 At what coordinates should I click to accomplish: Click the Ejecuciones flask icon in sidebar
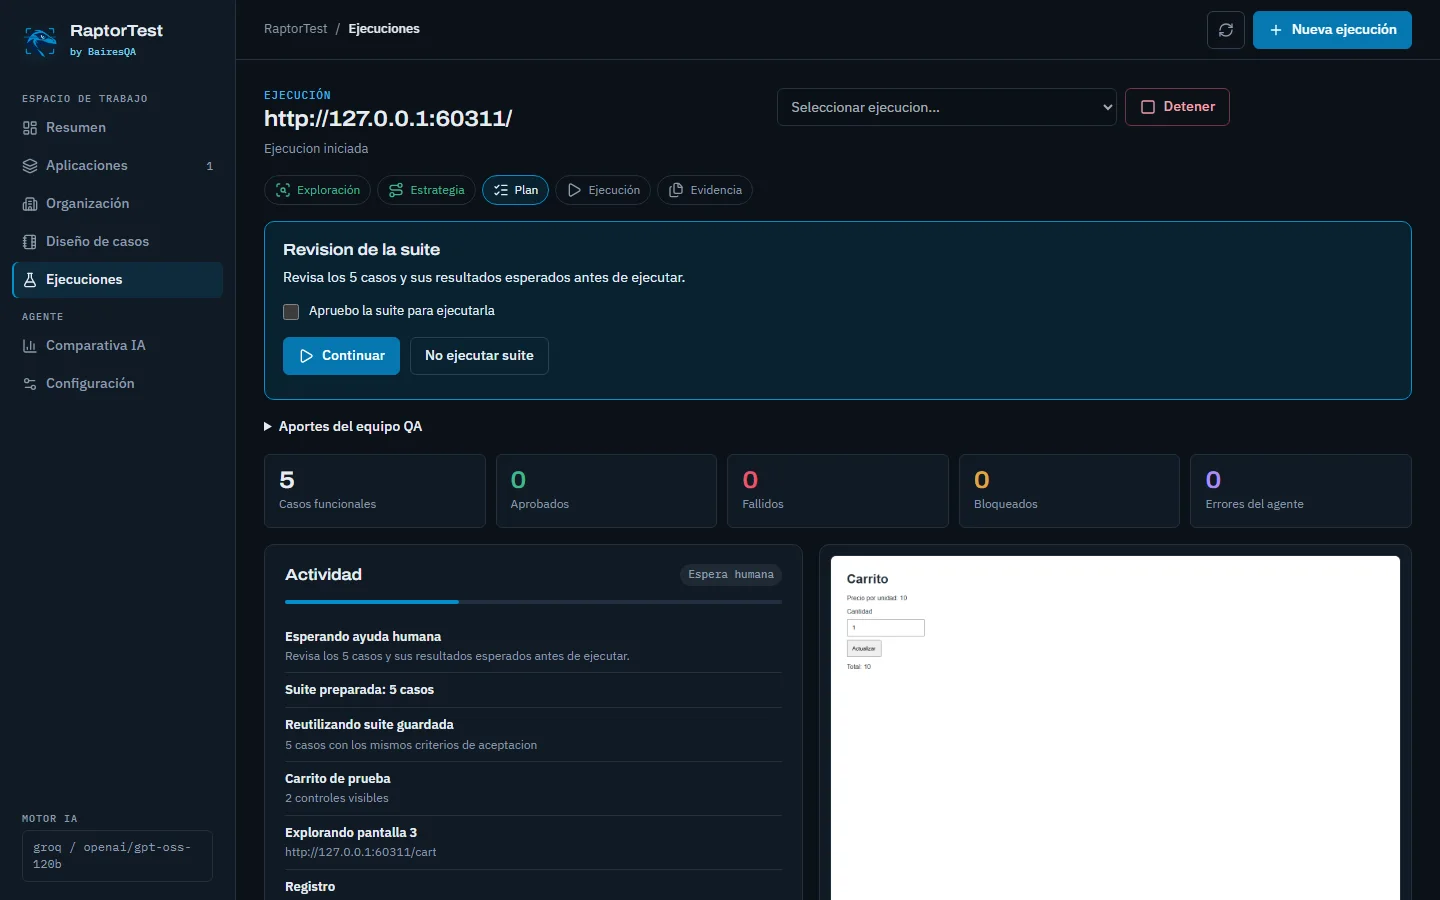coord(30,280)
